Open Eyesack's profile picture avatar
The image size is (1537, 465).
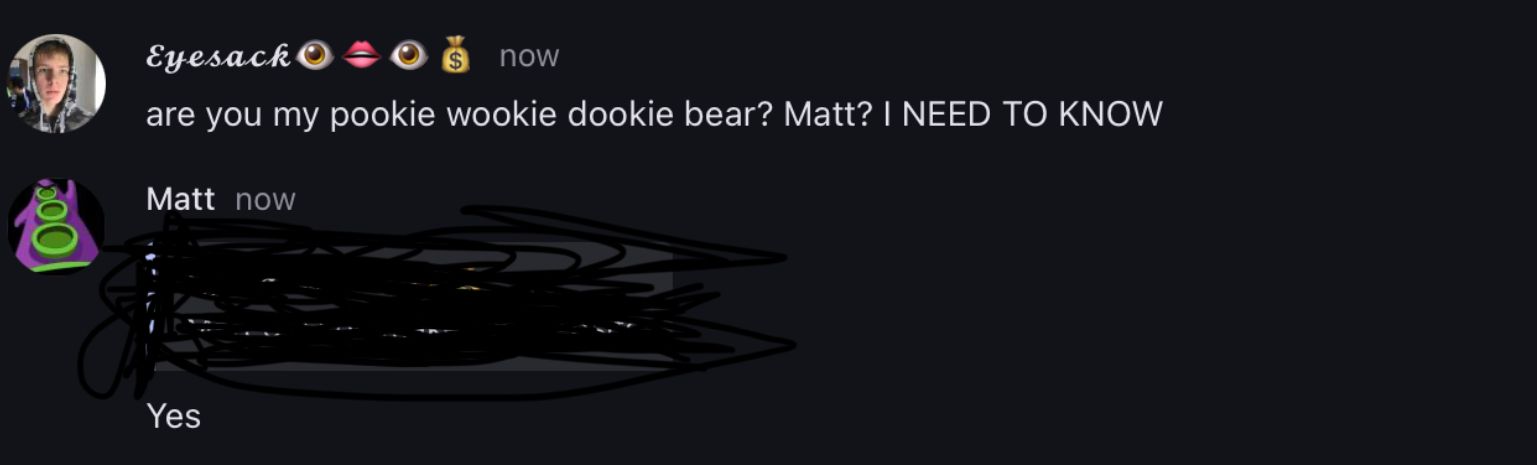coord(56,83)
